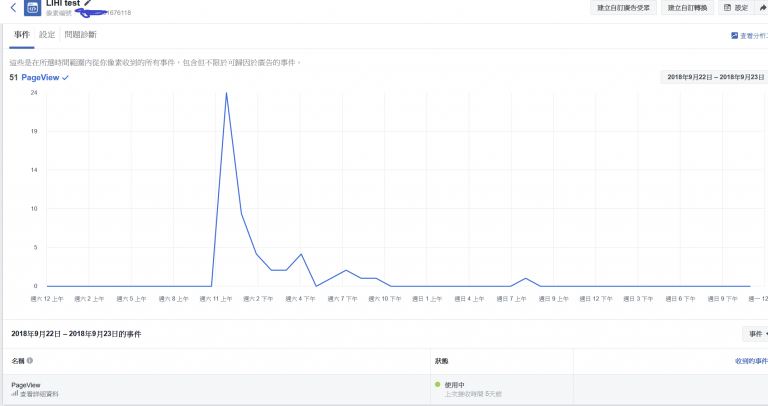Switch to the 設定 tab
Screen dimensions: 768x406
point(47,35)
